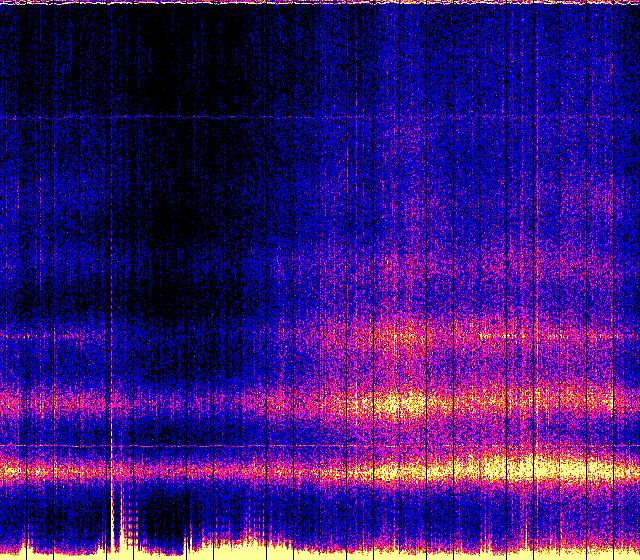
Task: Select the thin horizontal line above the lowest band
Action: [200, 445]
